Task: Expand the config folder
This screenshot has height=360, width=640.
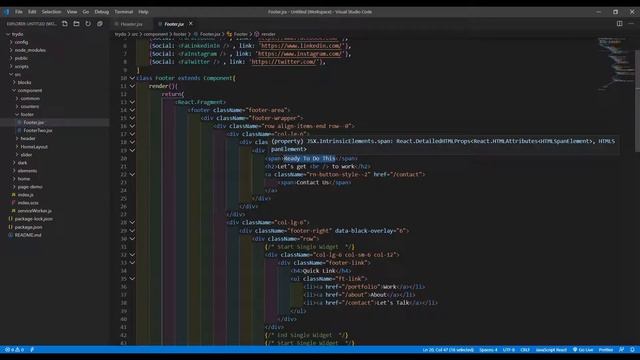Action: tap(21, 42)
